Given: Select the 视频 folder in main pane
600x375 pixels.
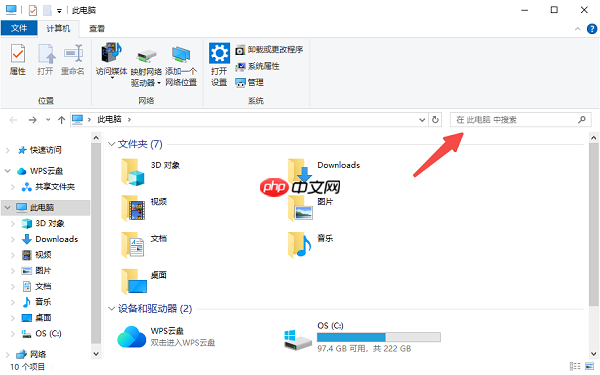Looking at the screenshot, I should [x=144, y=208].
